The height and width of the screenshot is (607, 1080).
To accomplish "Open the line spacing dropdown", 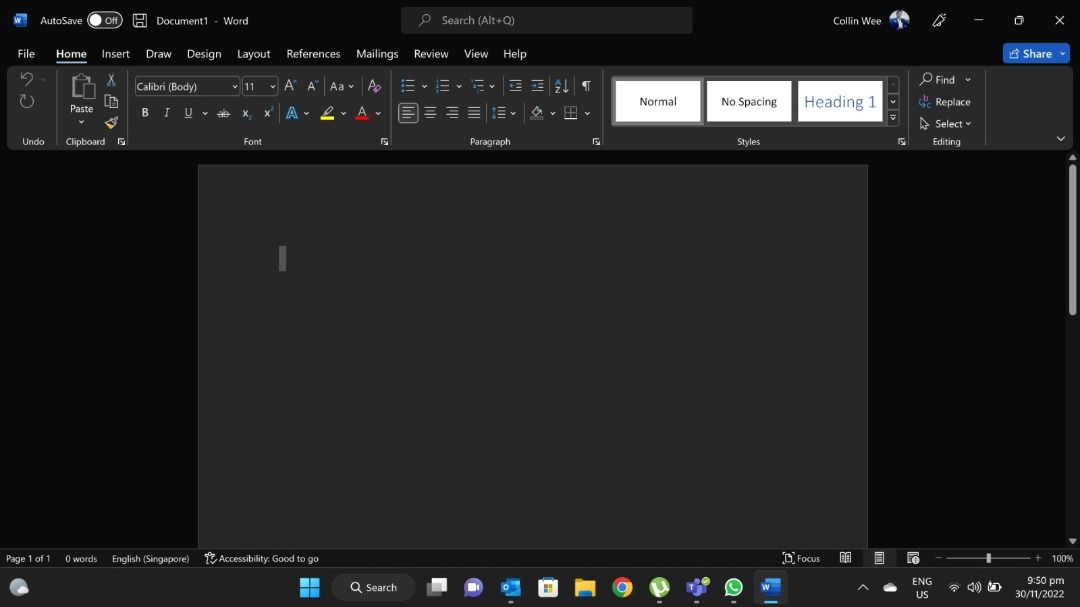I will (x=503, y=113).
